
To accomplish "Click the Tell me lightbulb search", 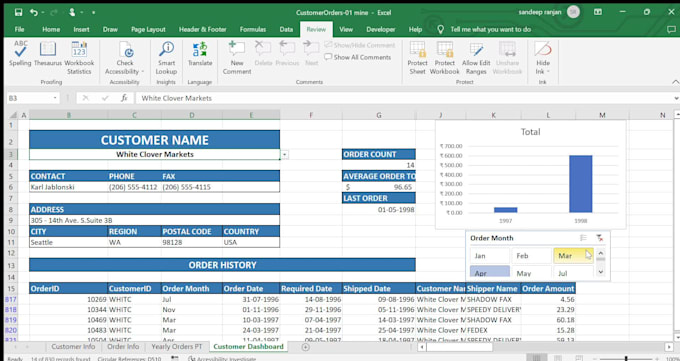I will pyautogui.click(x=441, y=29).
